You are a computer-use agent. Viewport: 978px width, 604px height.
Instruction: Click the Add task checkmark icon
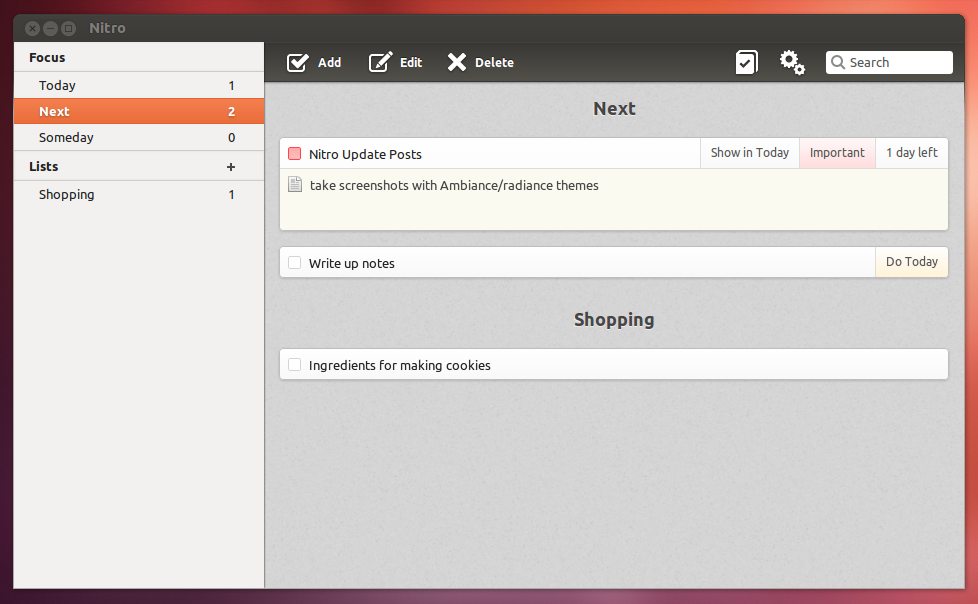298,62
